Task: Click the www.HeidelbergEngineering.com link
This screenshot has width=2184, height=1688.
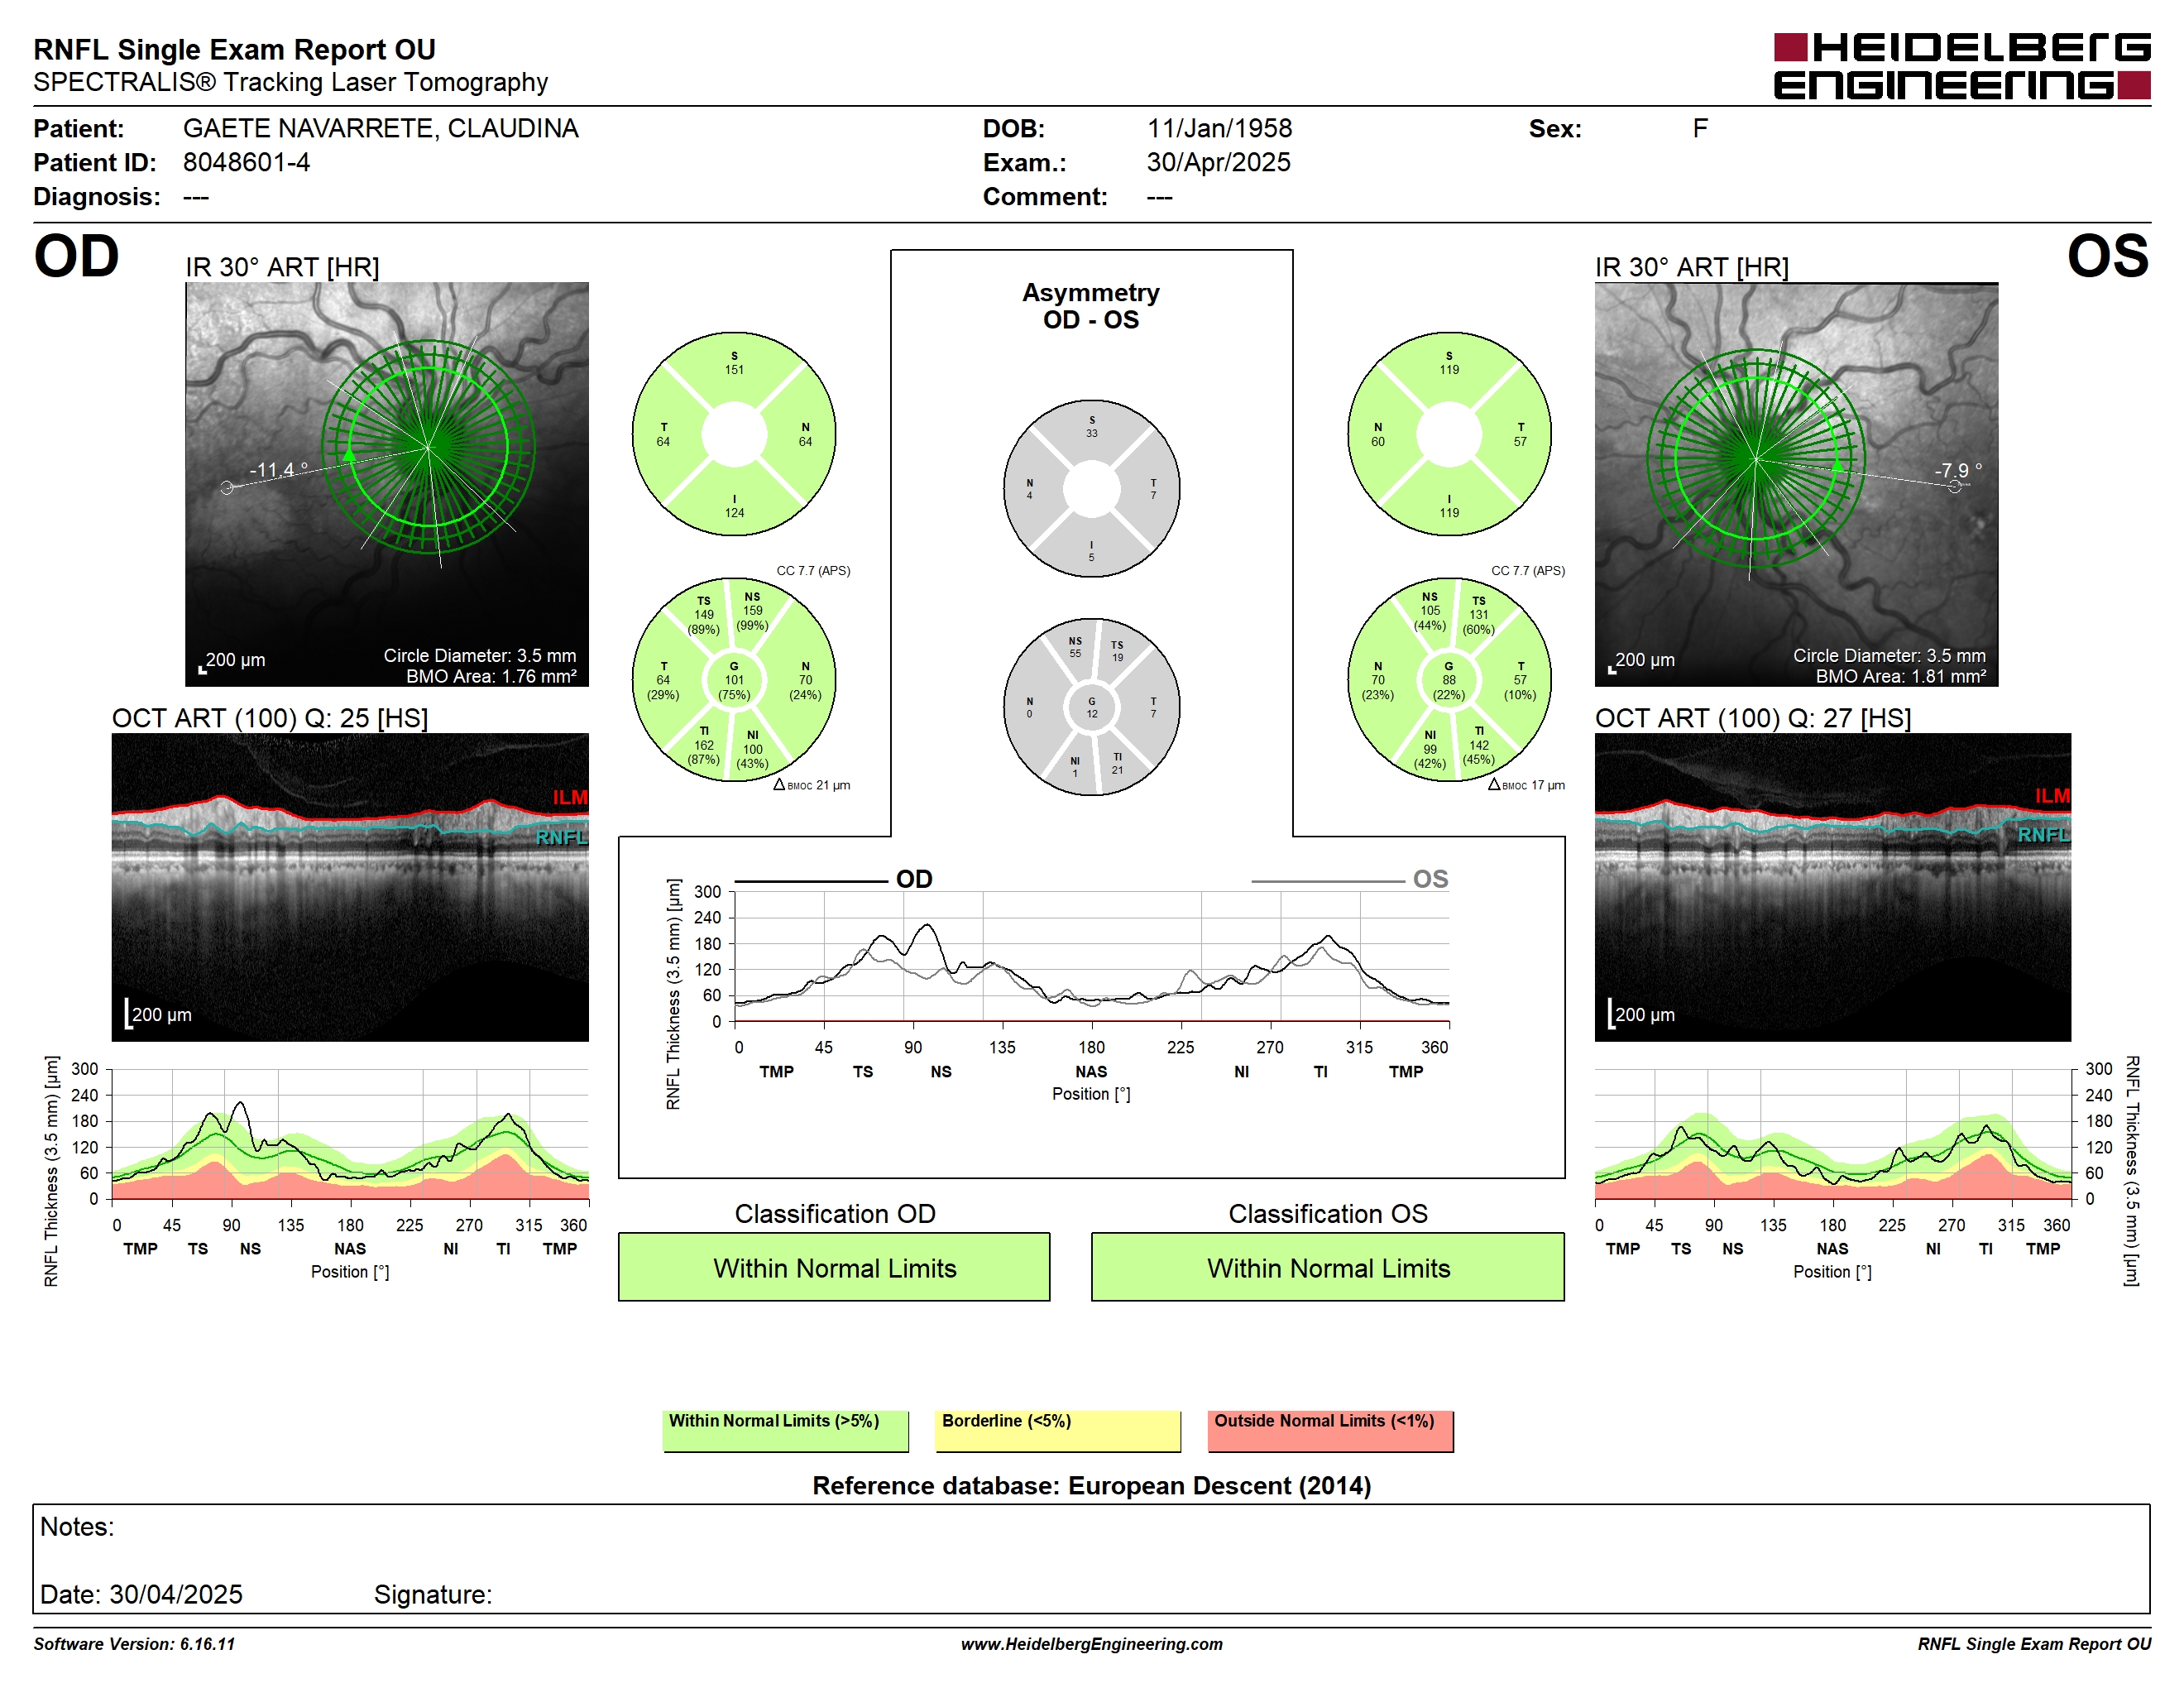Action: point(1091,1644)
